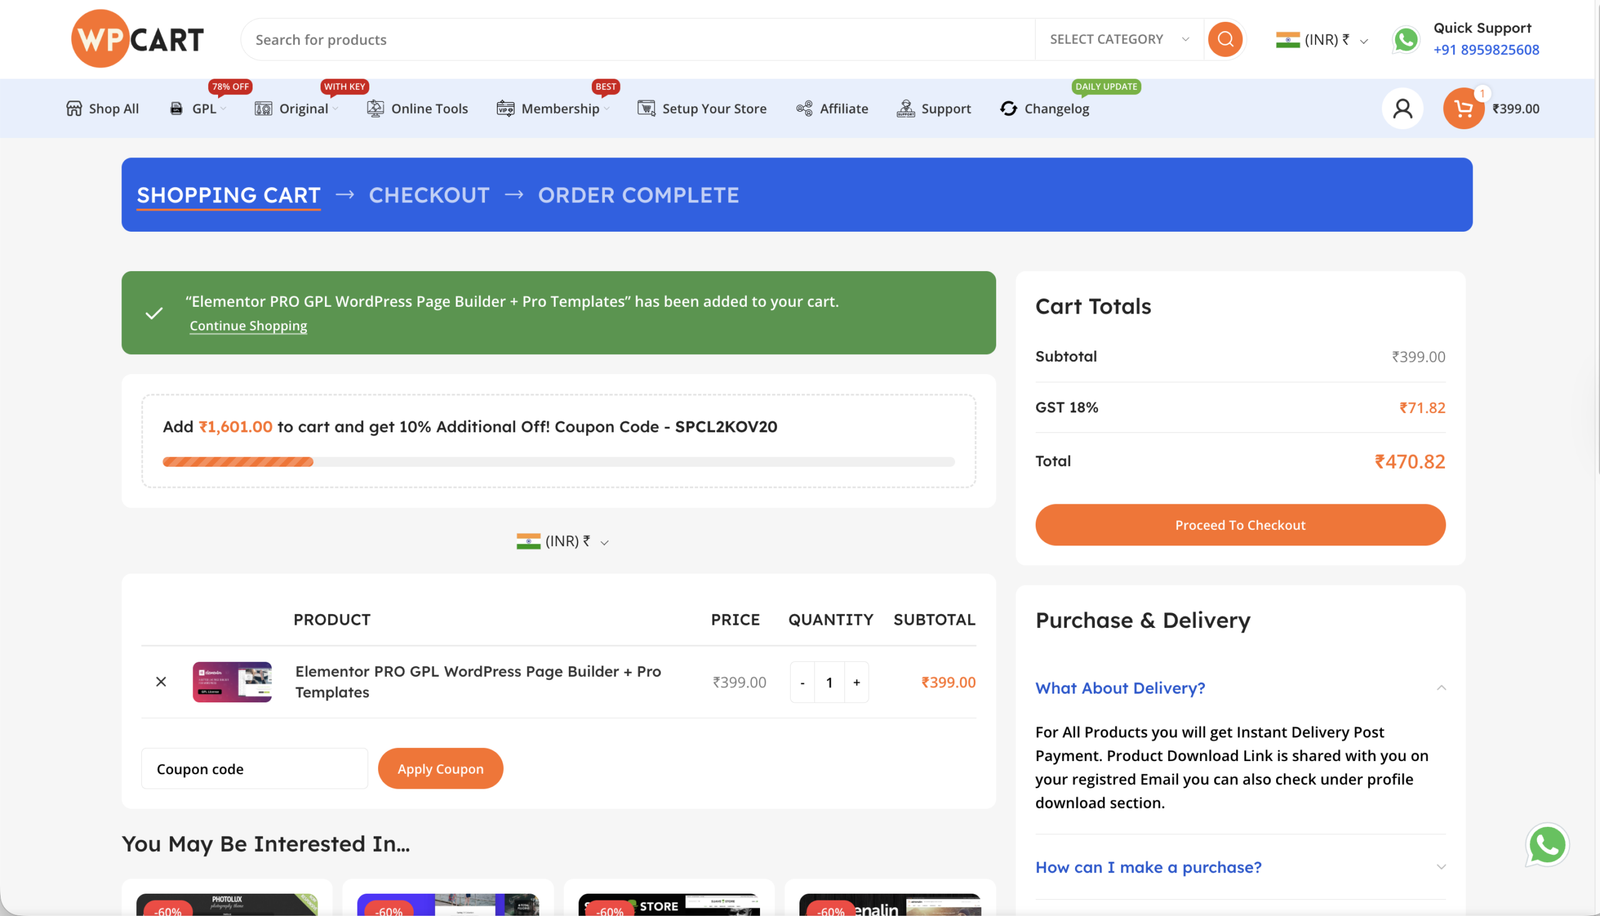Viewport: 1600px width, 916px height.
Task: Go to the Changelog menu item
Action: [1055, 109]
